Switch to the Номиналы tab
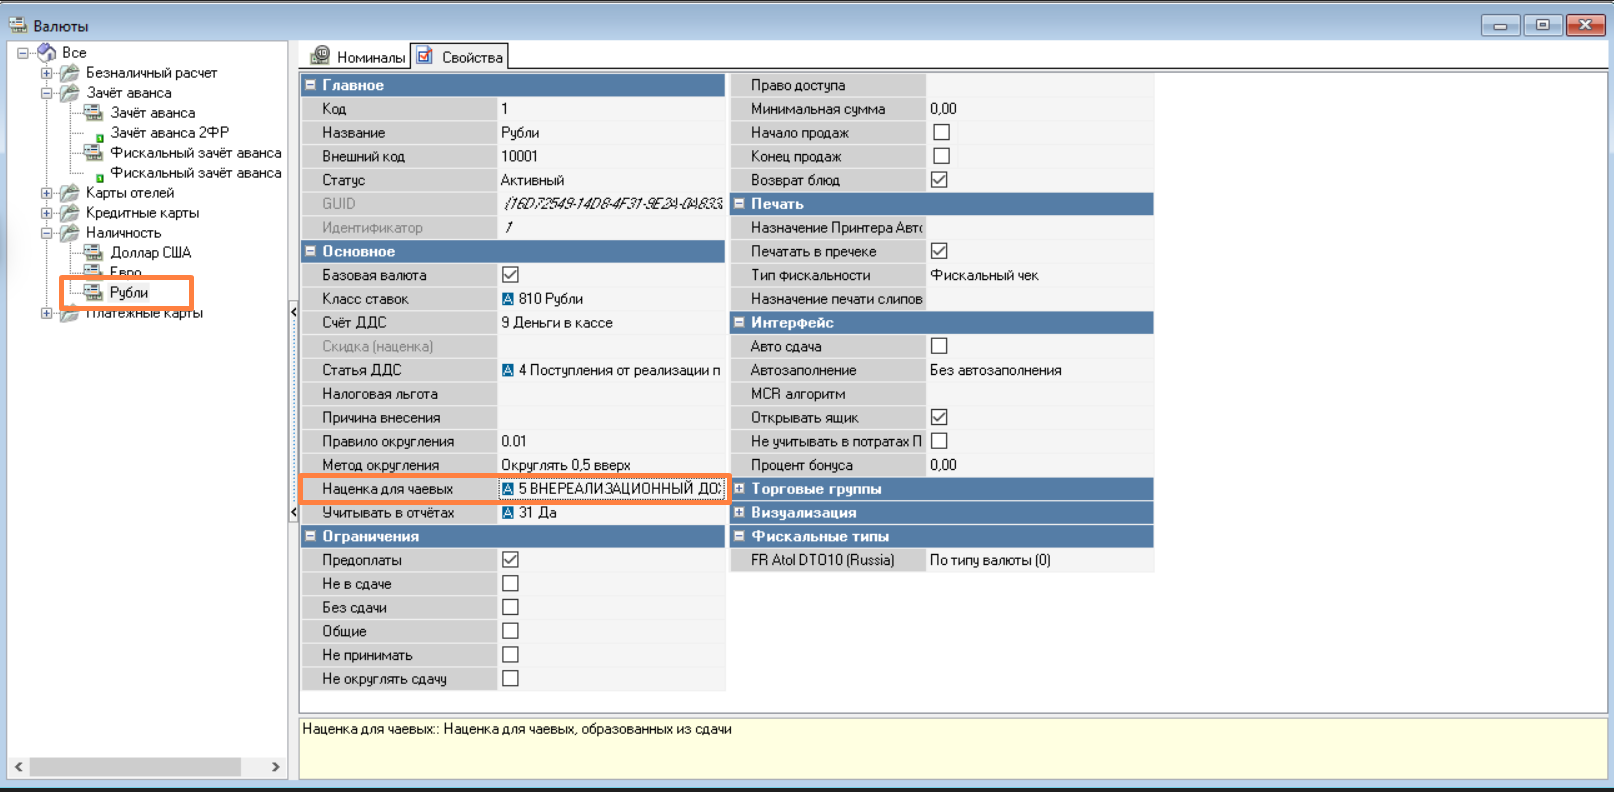This screenshot has height=792, width=1614. click(359, 57)
